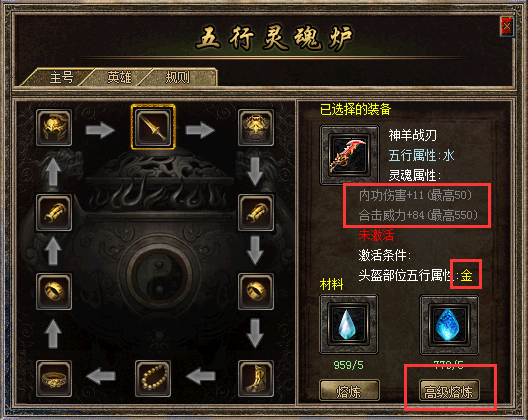This screenshot has height=420, width=528.
Task: Select the blue glowing gem material
Action: pyautogui.click(x=449, y=325)
